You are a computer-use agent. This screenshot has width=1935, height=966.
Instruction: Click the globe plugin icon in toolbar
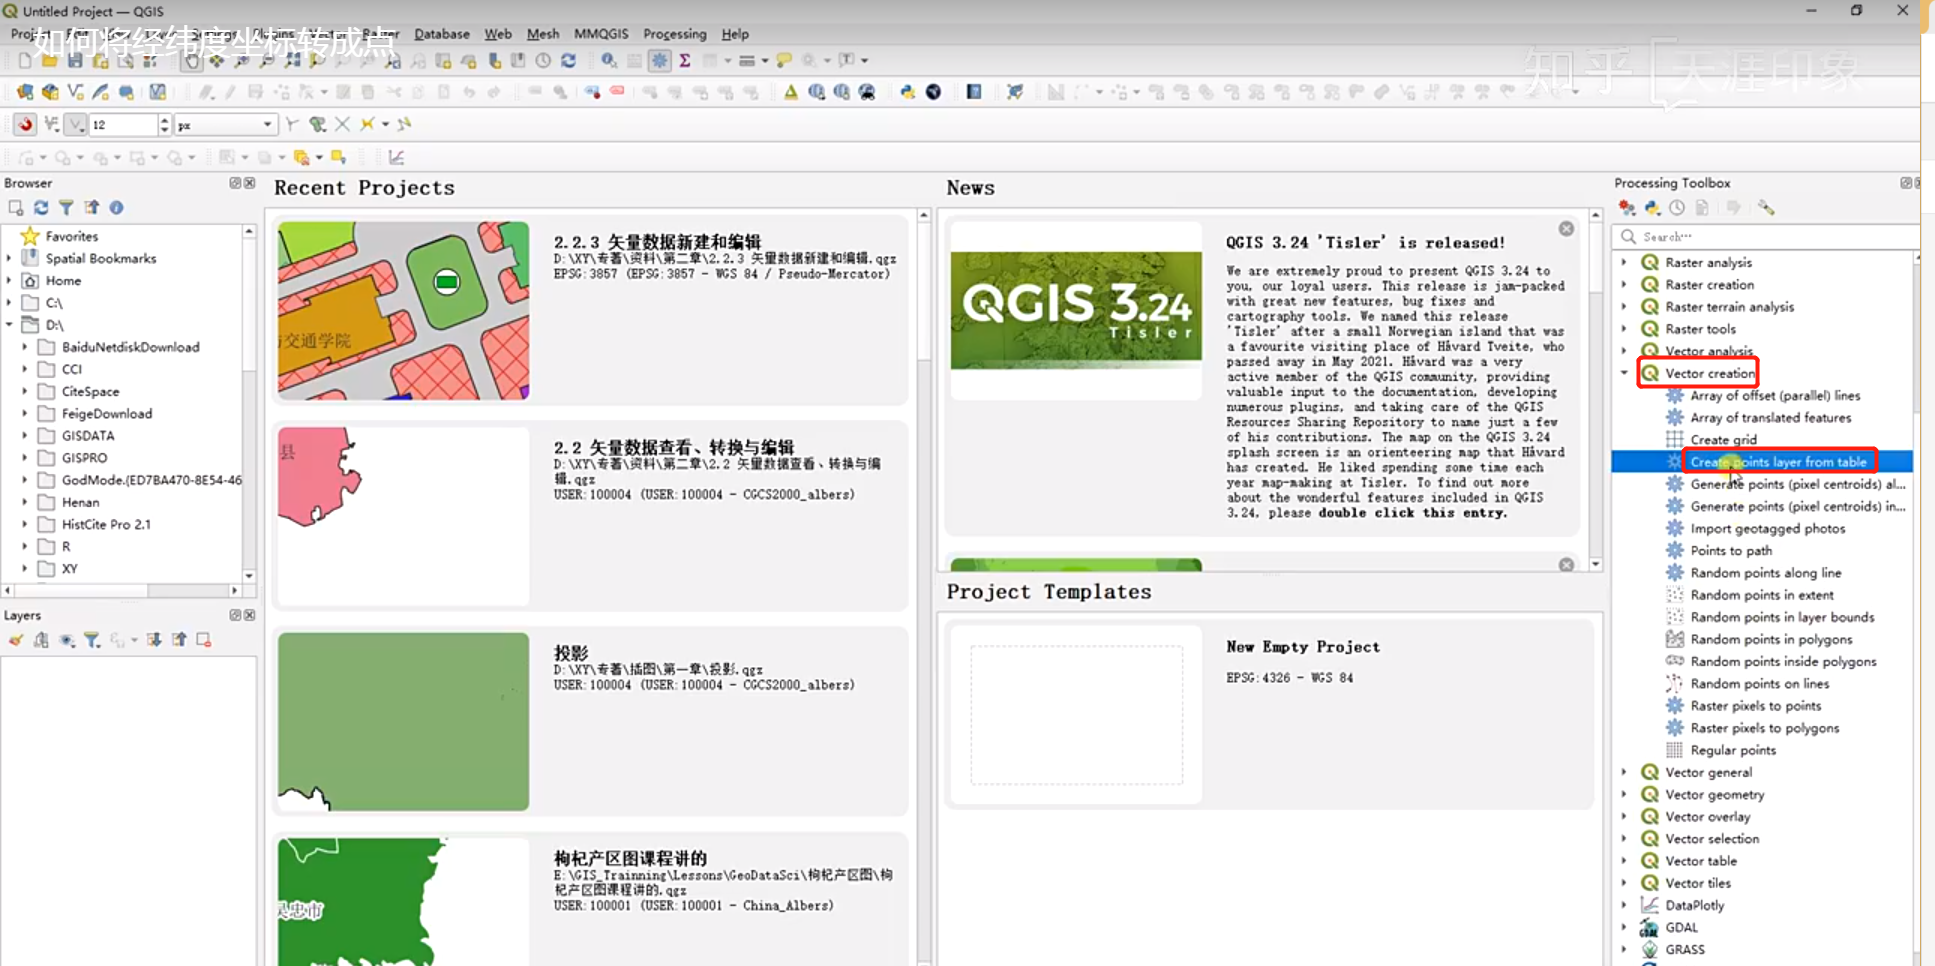pos(933,93)
